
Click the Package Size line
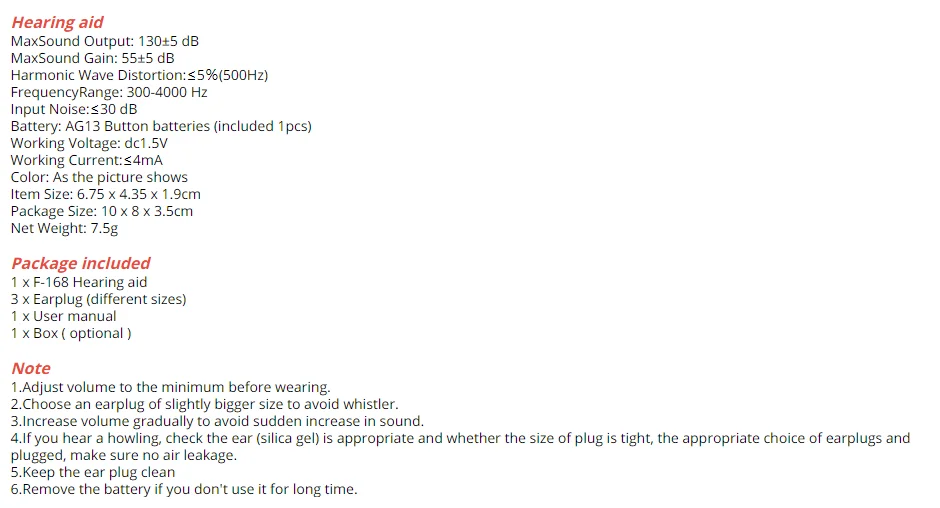click(x=102, y=211)
